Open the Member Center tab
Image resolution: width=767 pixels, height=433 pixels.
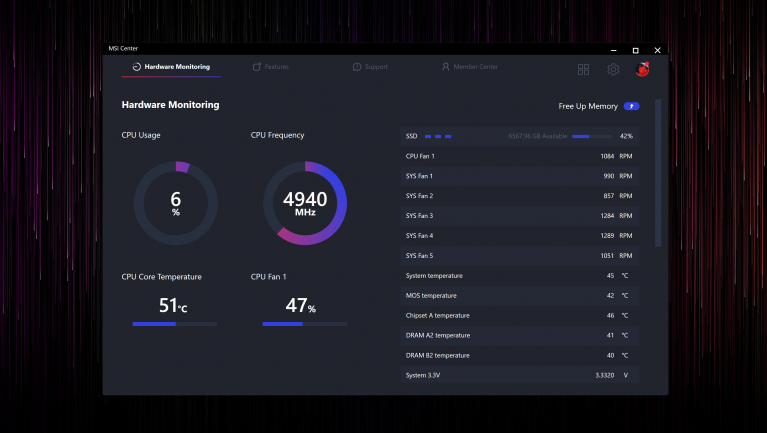[470, 67]
